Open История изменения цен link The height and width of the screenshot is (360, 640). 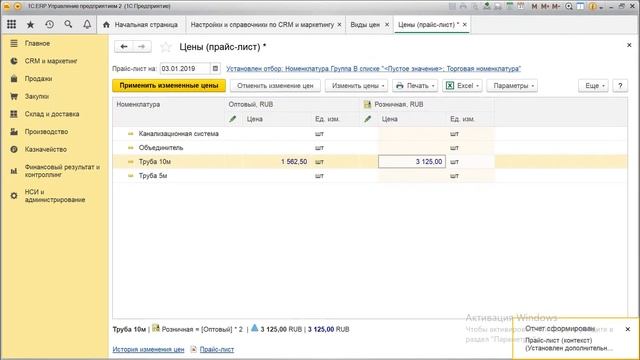click(x=148, y=349)
